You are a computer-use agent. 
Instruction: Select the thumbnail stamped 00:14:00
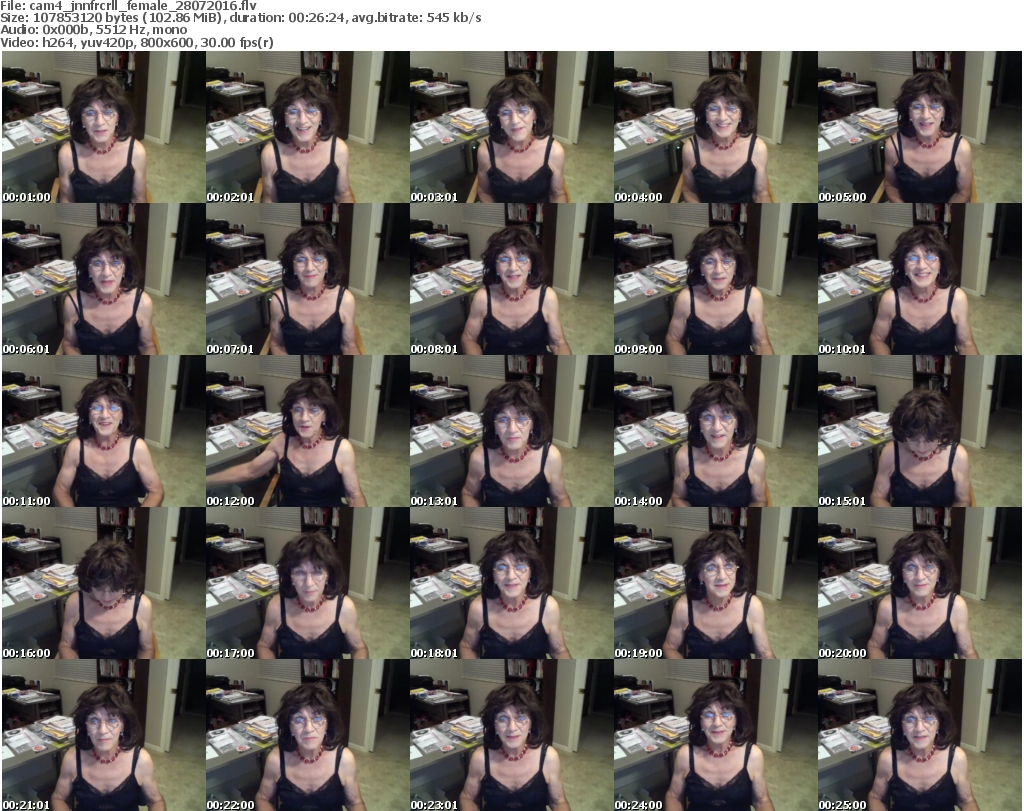(715, 431)
